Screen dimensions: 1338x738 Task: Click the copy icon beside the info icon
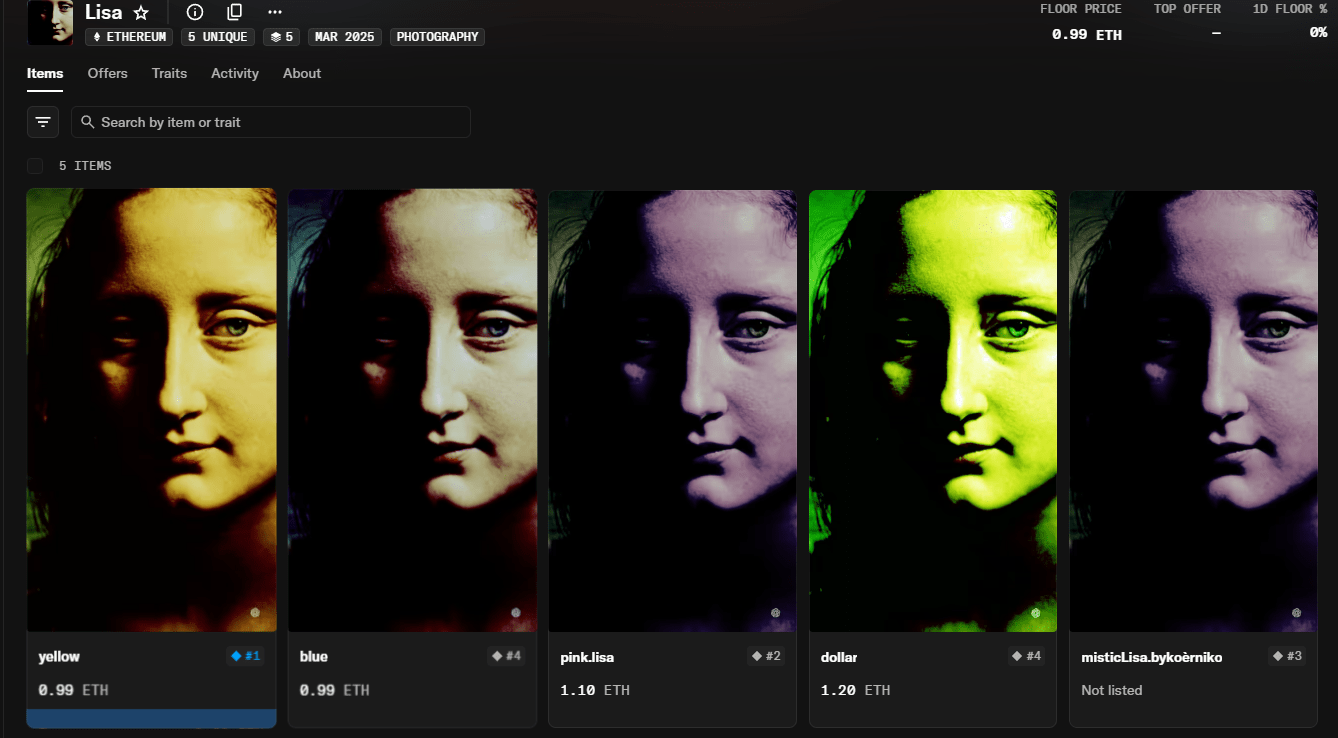click(235, 12)
